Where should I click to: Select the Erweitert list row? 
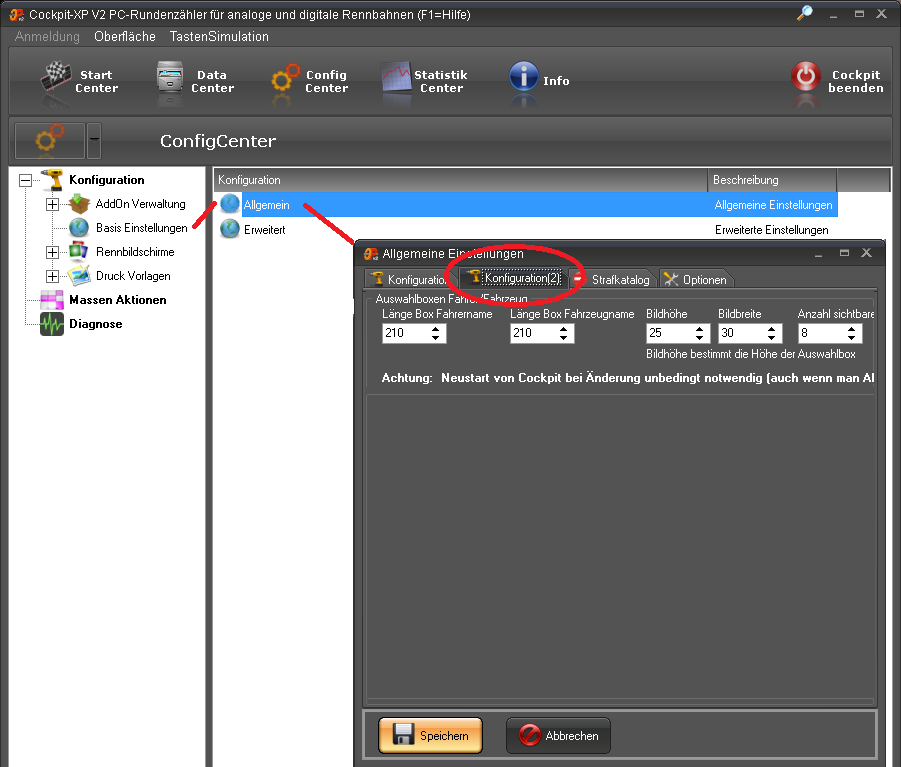[x=525, y=230]
